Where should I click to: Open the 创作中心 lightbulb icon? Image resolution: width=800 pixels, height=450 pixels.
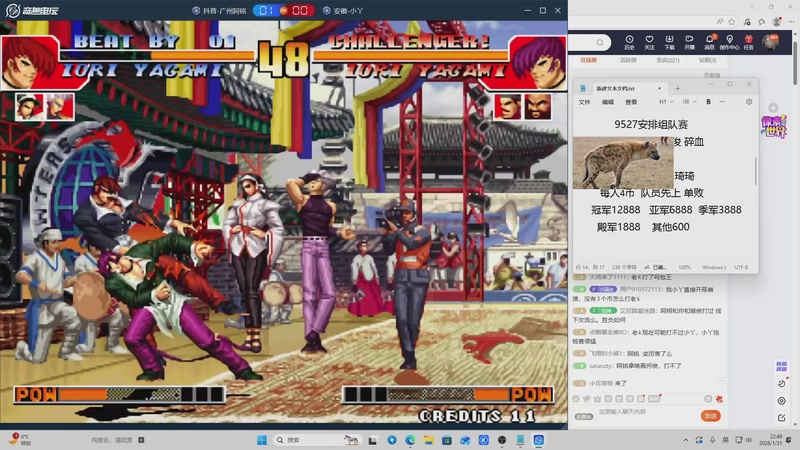click(729, 42)
